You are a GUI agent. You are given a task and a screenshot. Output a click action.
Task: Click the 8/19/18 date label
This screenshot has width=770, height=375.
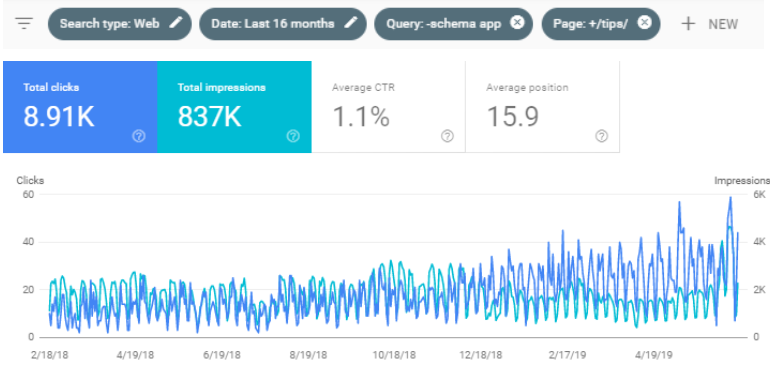tap(309, 355)
